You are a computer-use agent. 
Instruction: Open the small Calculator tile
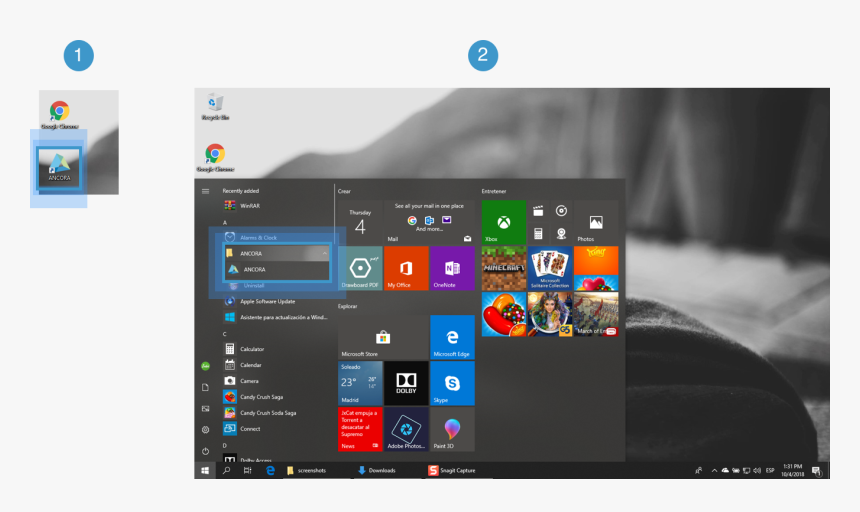tap(538, 234)
